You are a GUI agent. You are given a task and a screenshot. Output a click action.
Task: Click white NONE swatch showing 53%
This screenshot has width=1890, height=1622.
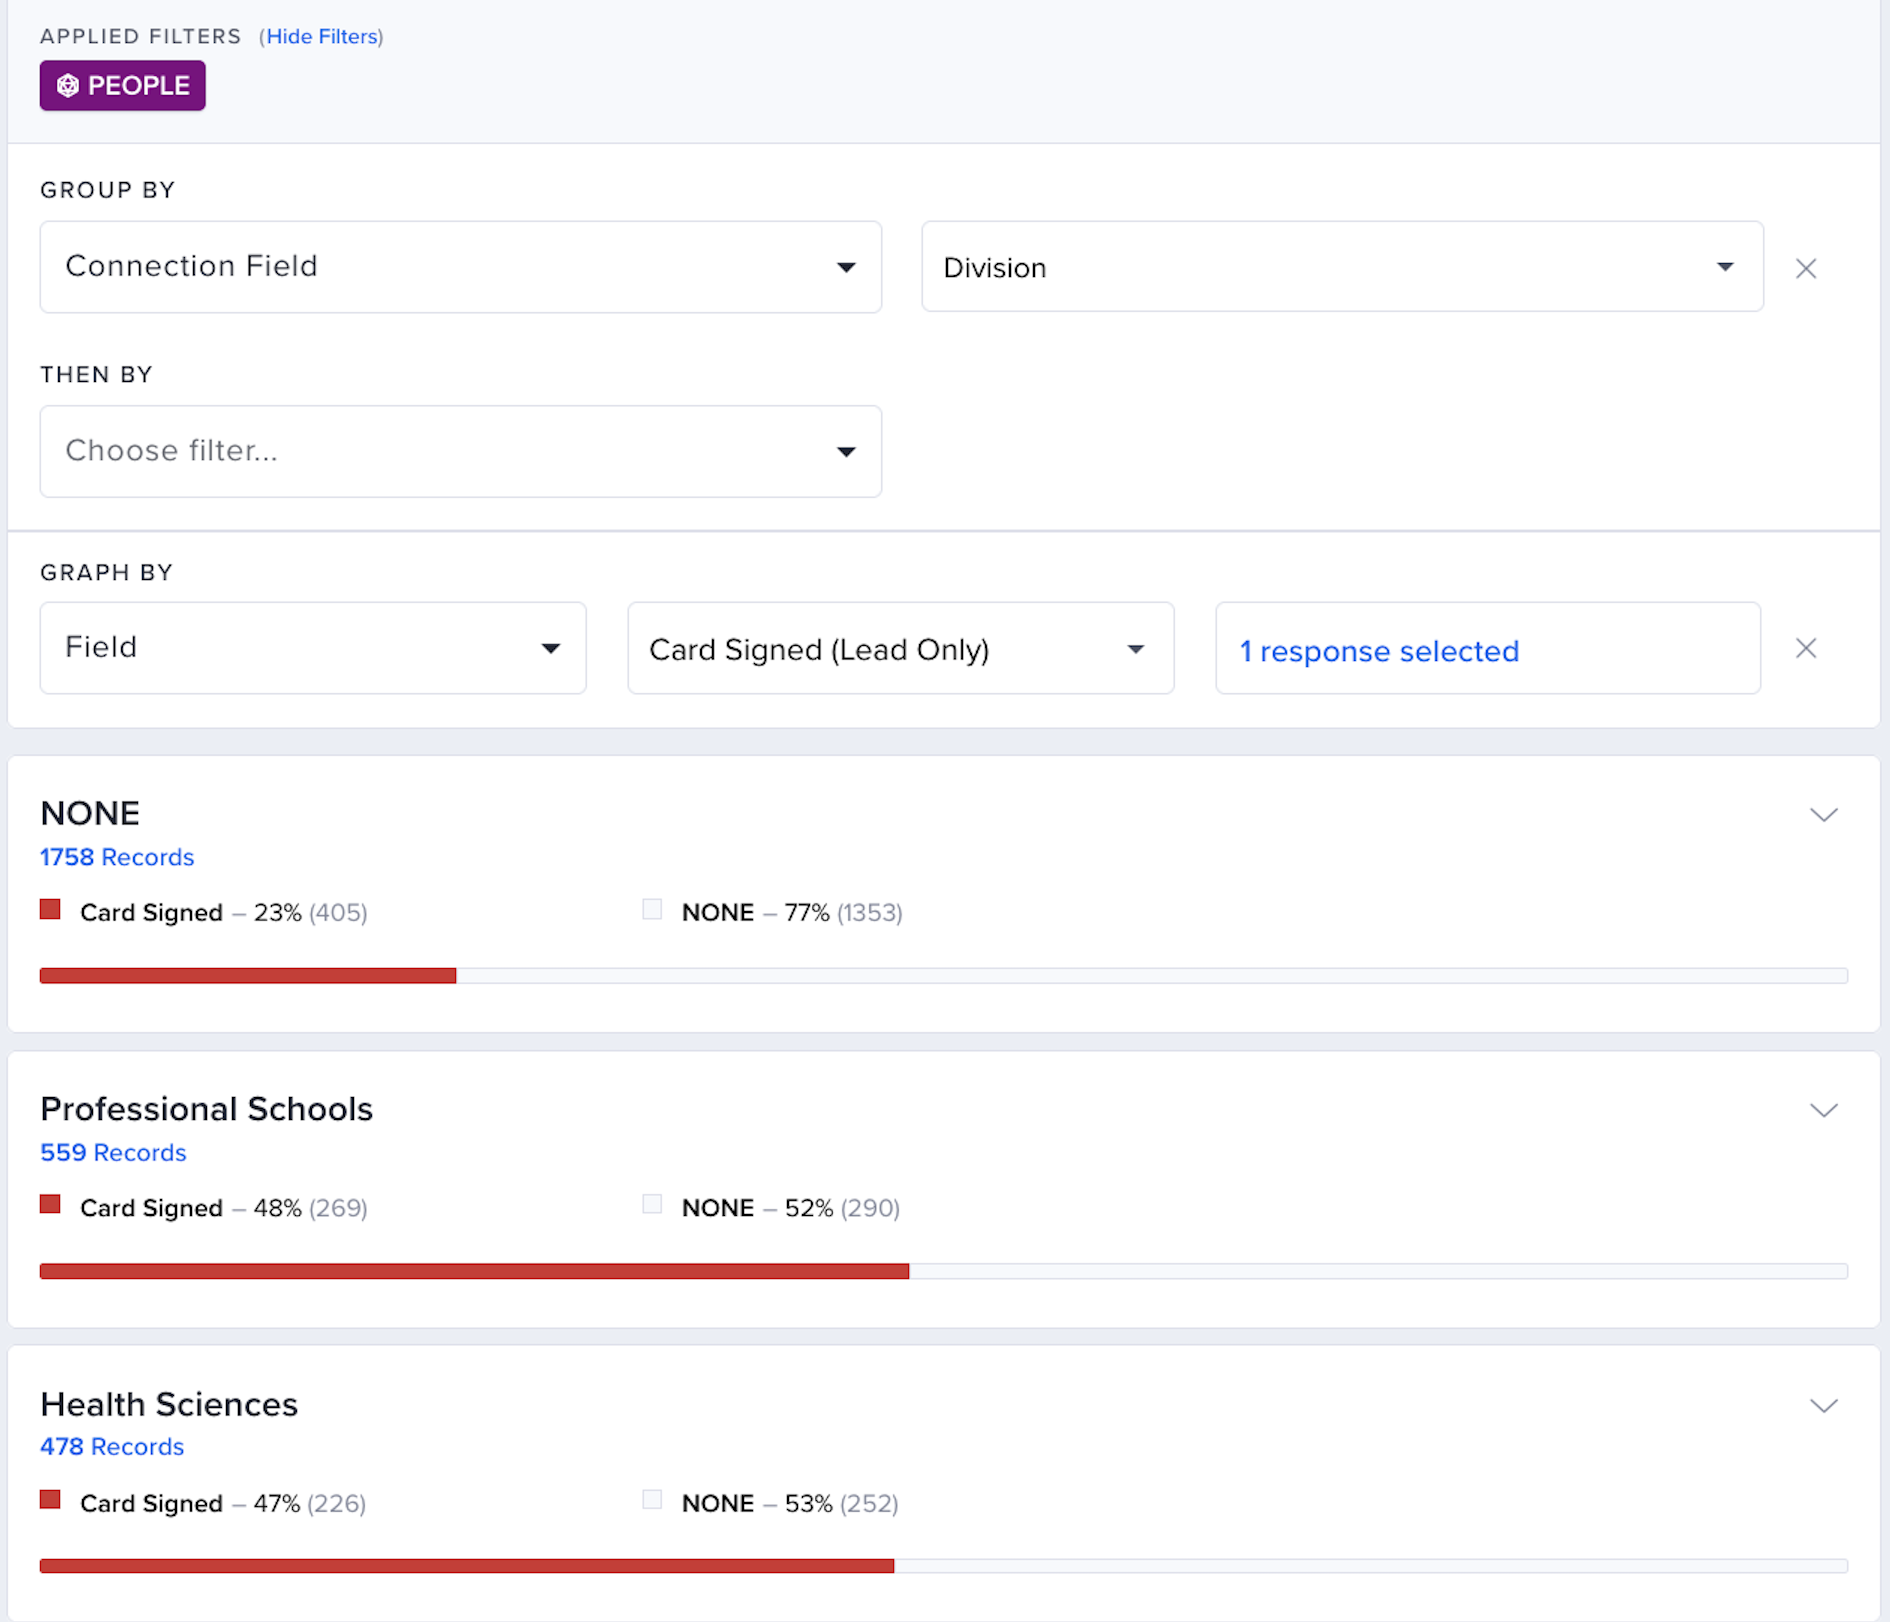(652, 1499)
